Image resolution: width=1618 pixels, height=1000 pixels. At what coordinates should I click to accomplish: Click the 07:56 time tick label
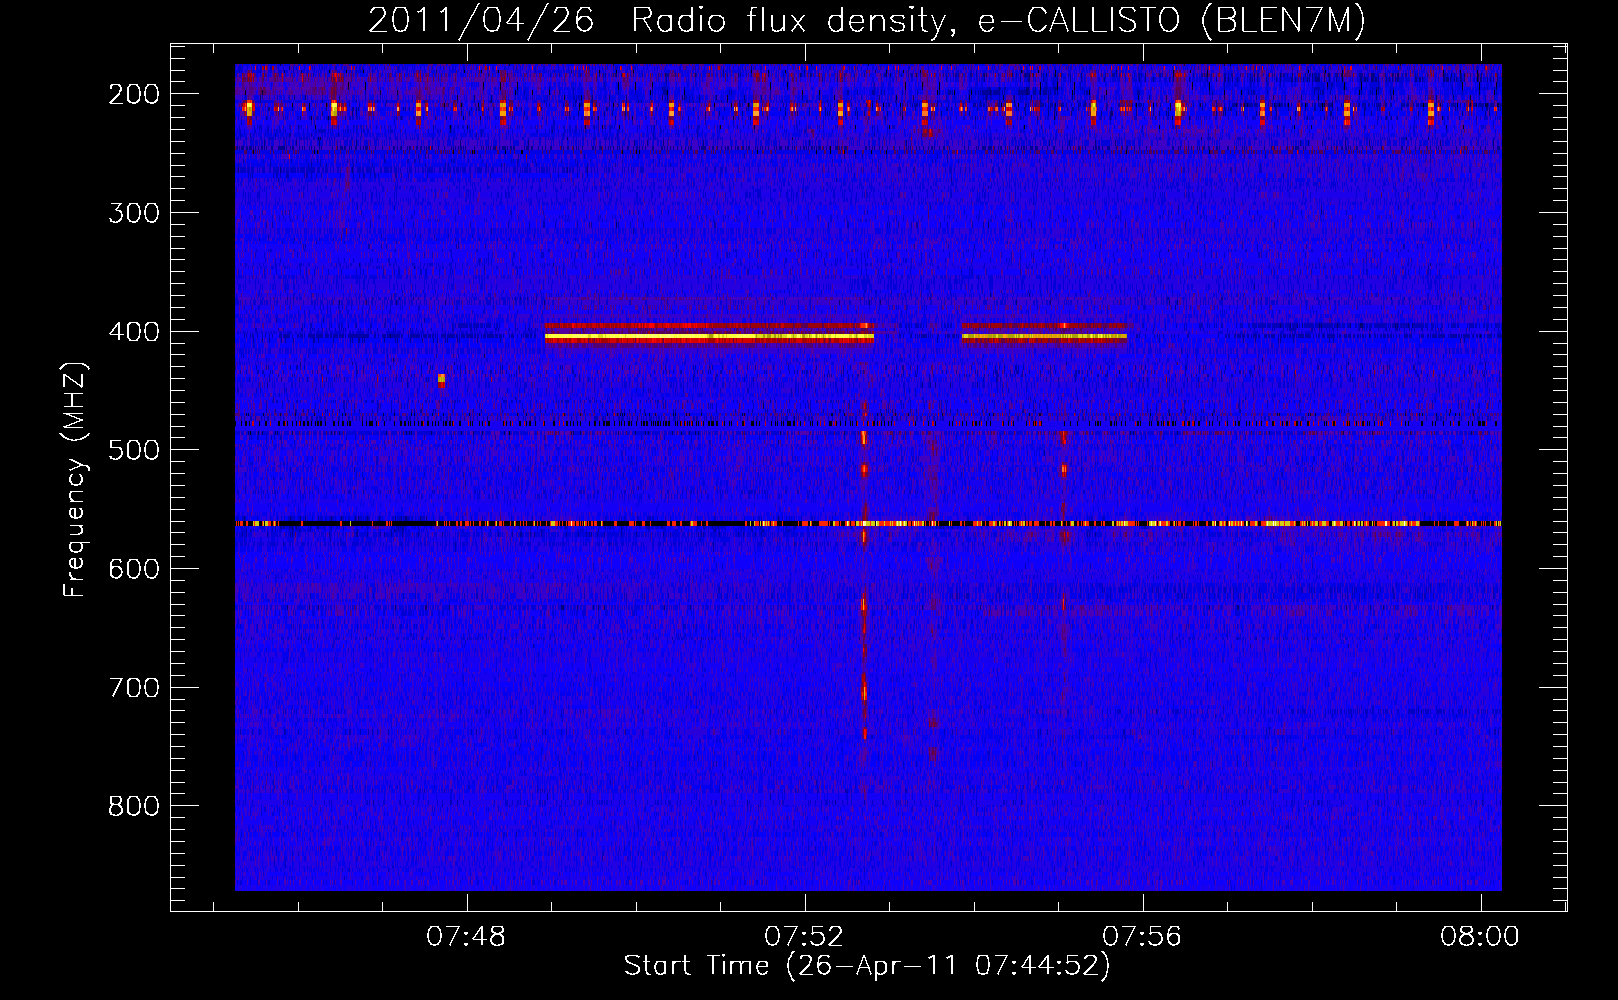click(1142, 937)
